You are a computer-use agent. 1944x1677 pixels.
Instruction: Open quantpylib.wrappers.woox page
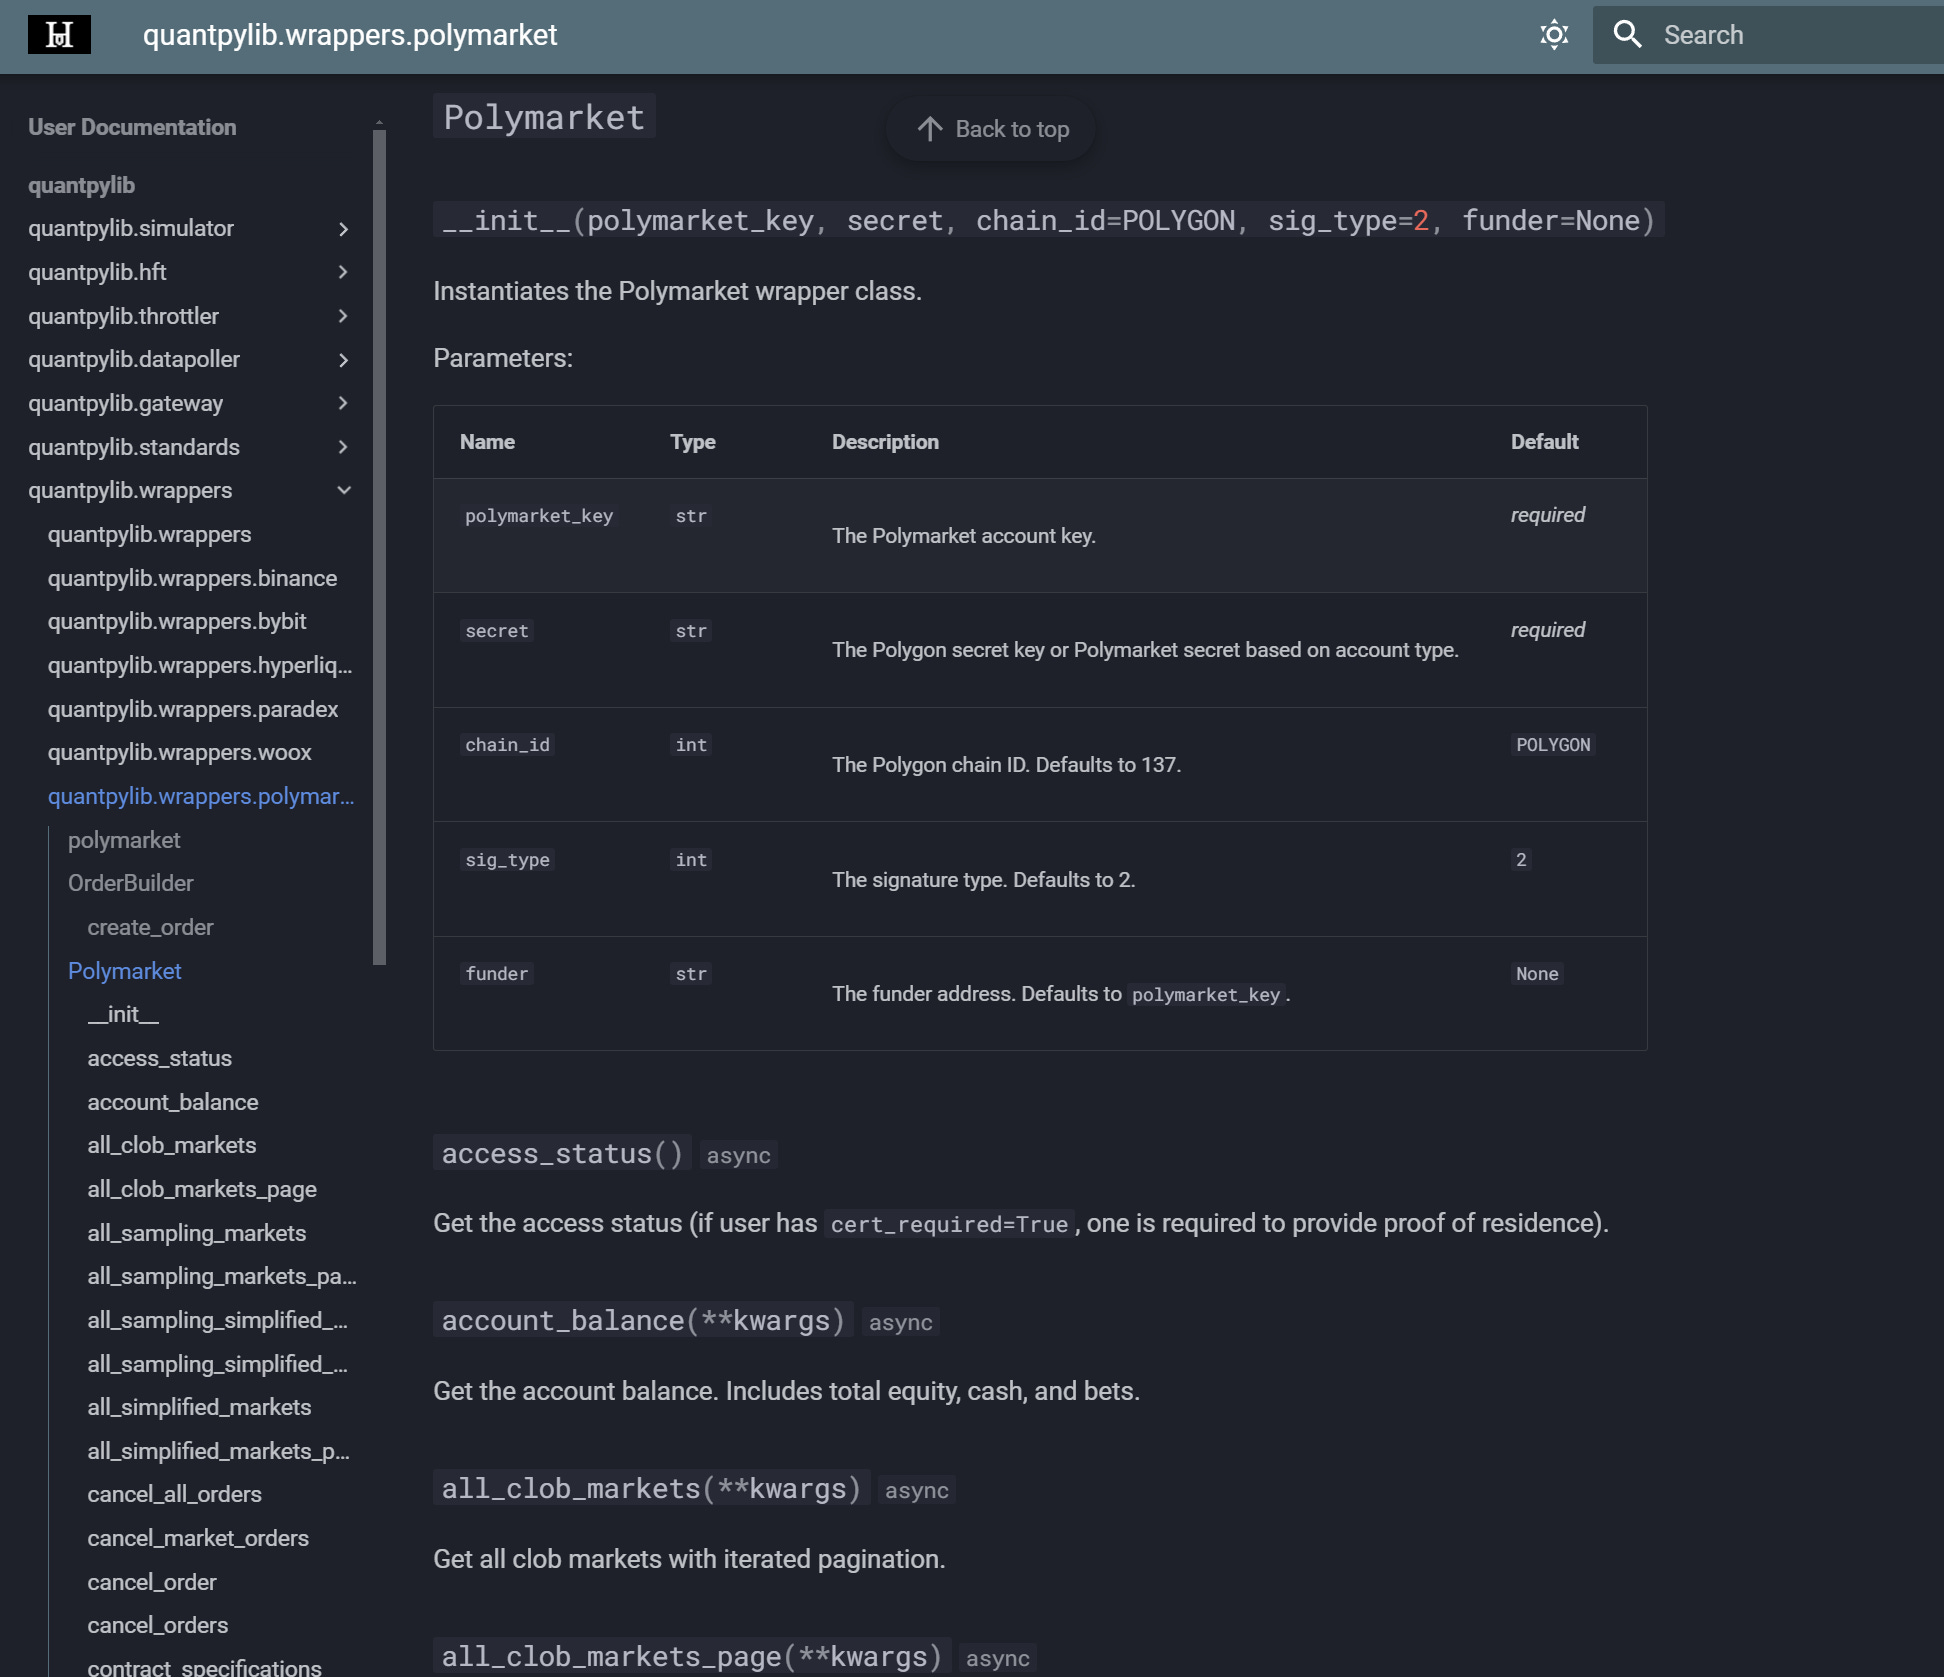[x=180, y=753]
